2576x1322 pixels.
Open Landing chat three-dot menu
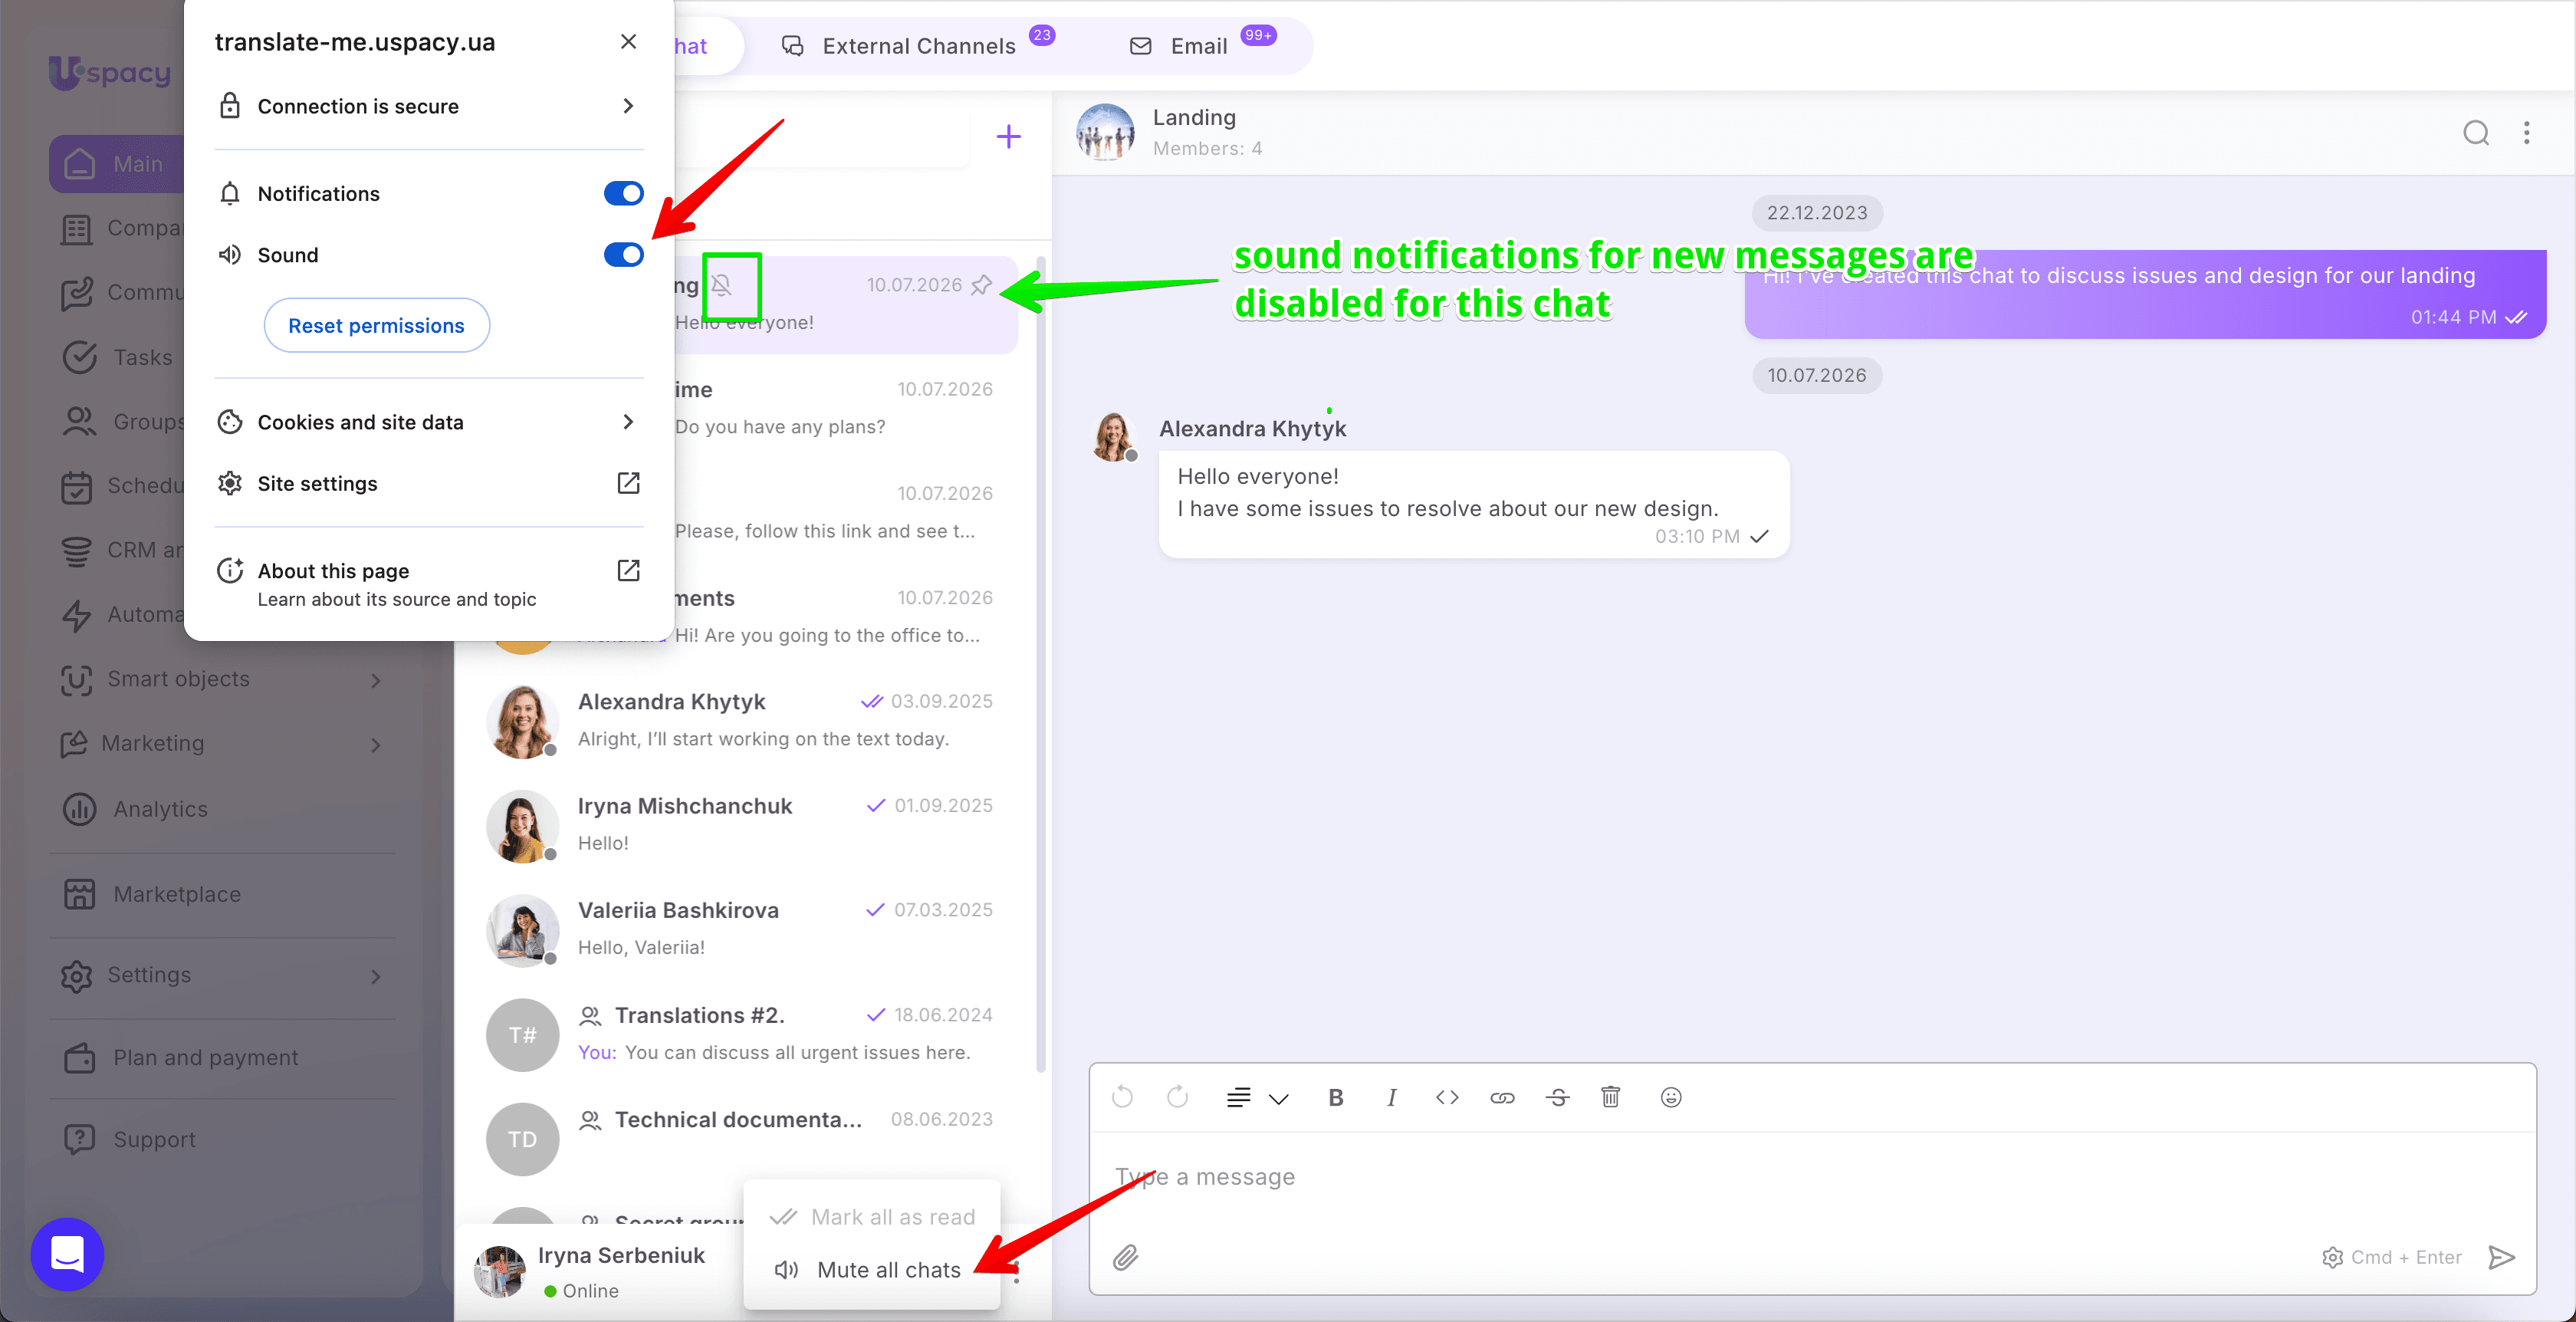[x=2526, y=133]
